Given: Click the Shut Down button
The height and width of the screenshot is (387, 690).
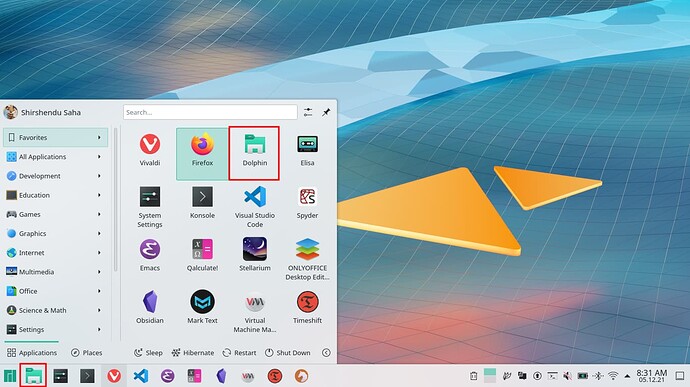Looking at the screenshot, I should pyautogui.click(x=288, y=353).
